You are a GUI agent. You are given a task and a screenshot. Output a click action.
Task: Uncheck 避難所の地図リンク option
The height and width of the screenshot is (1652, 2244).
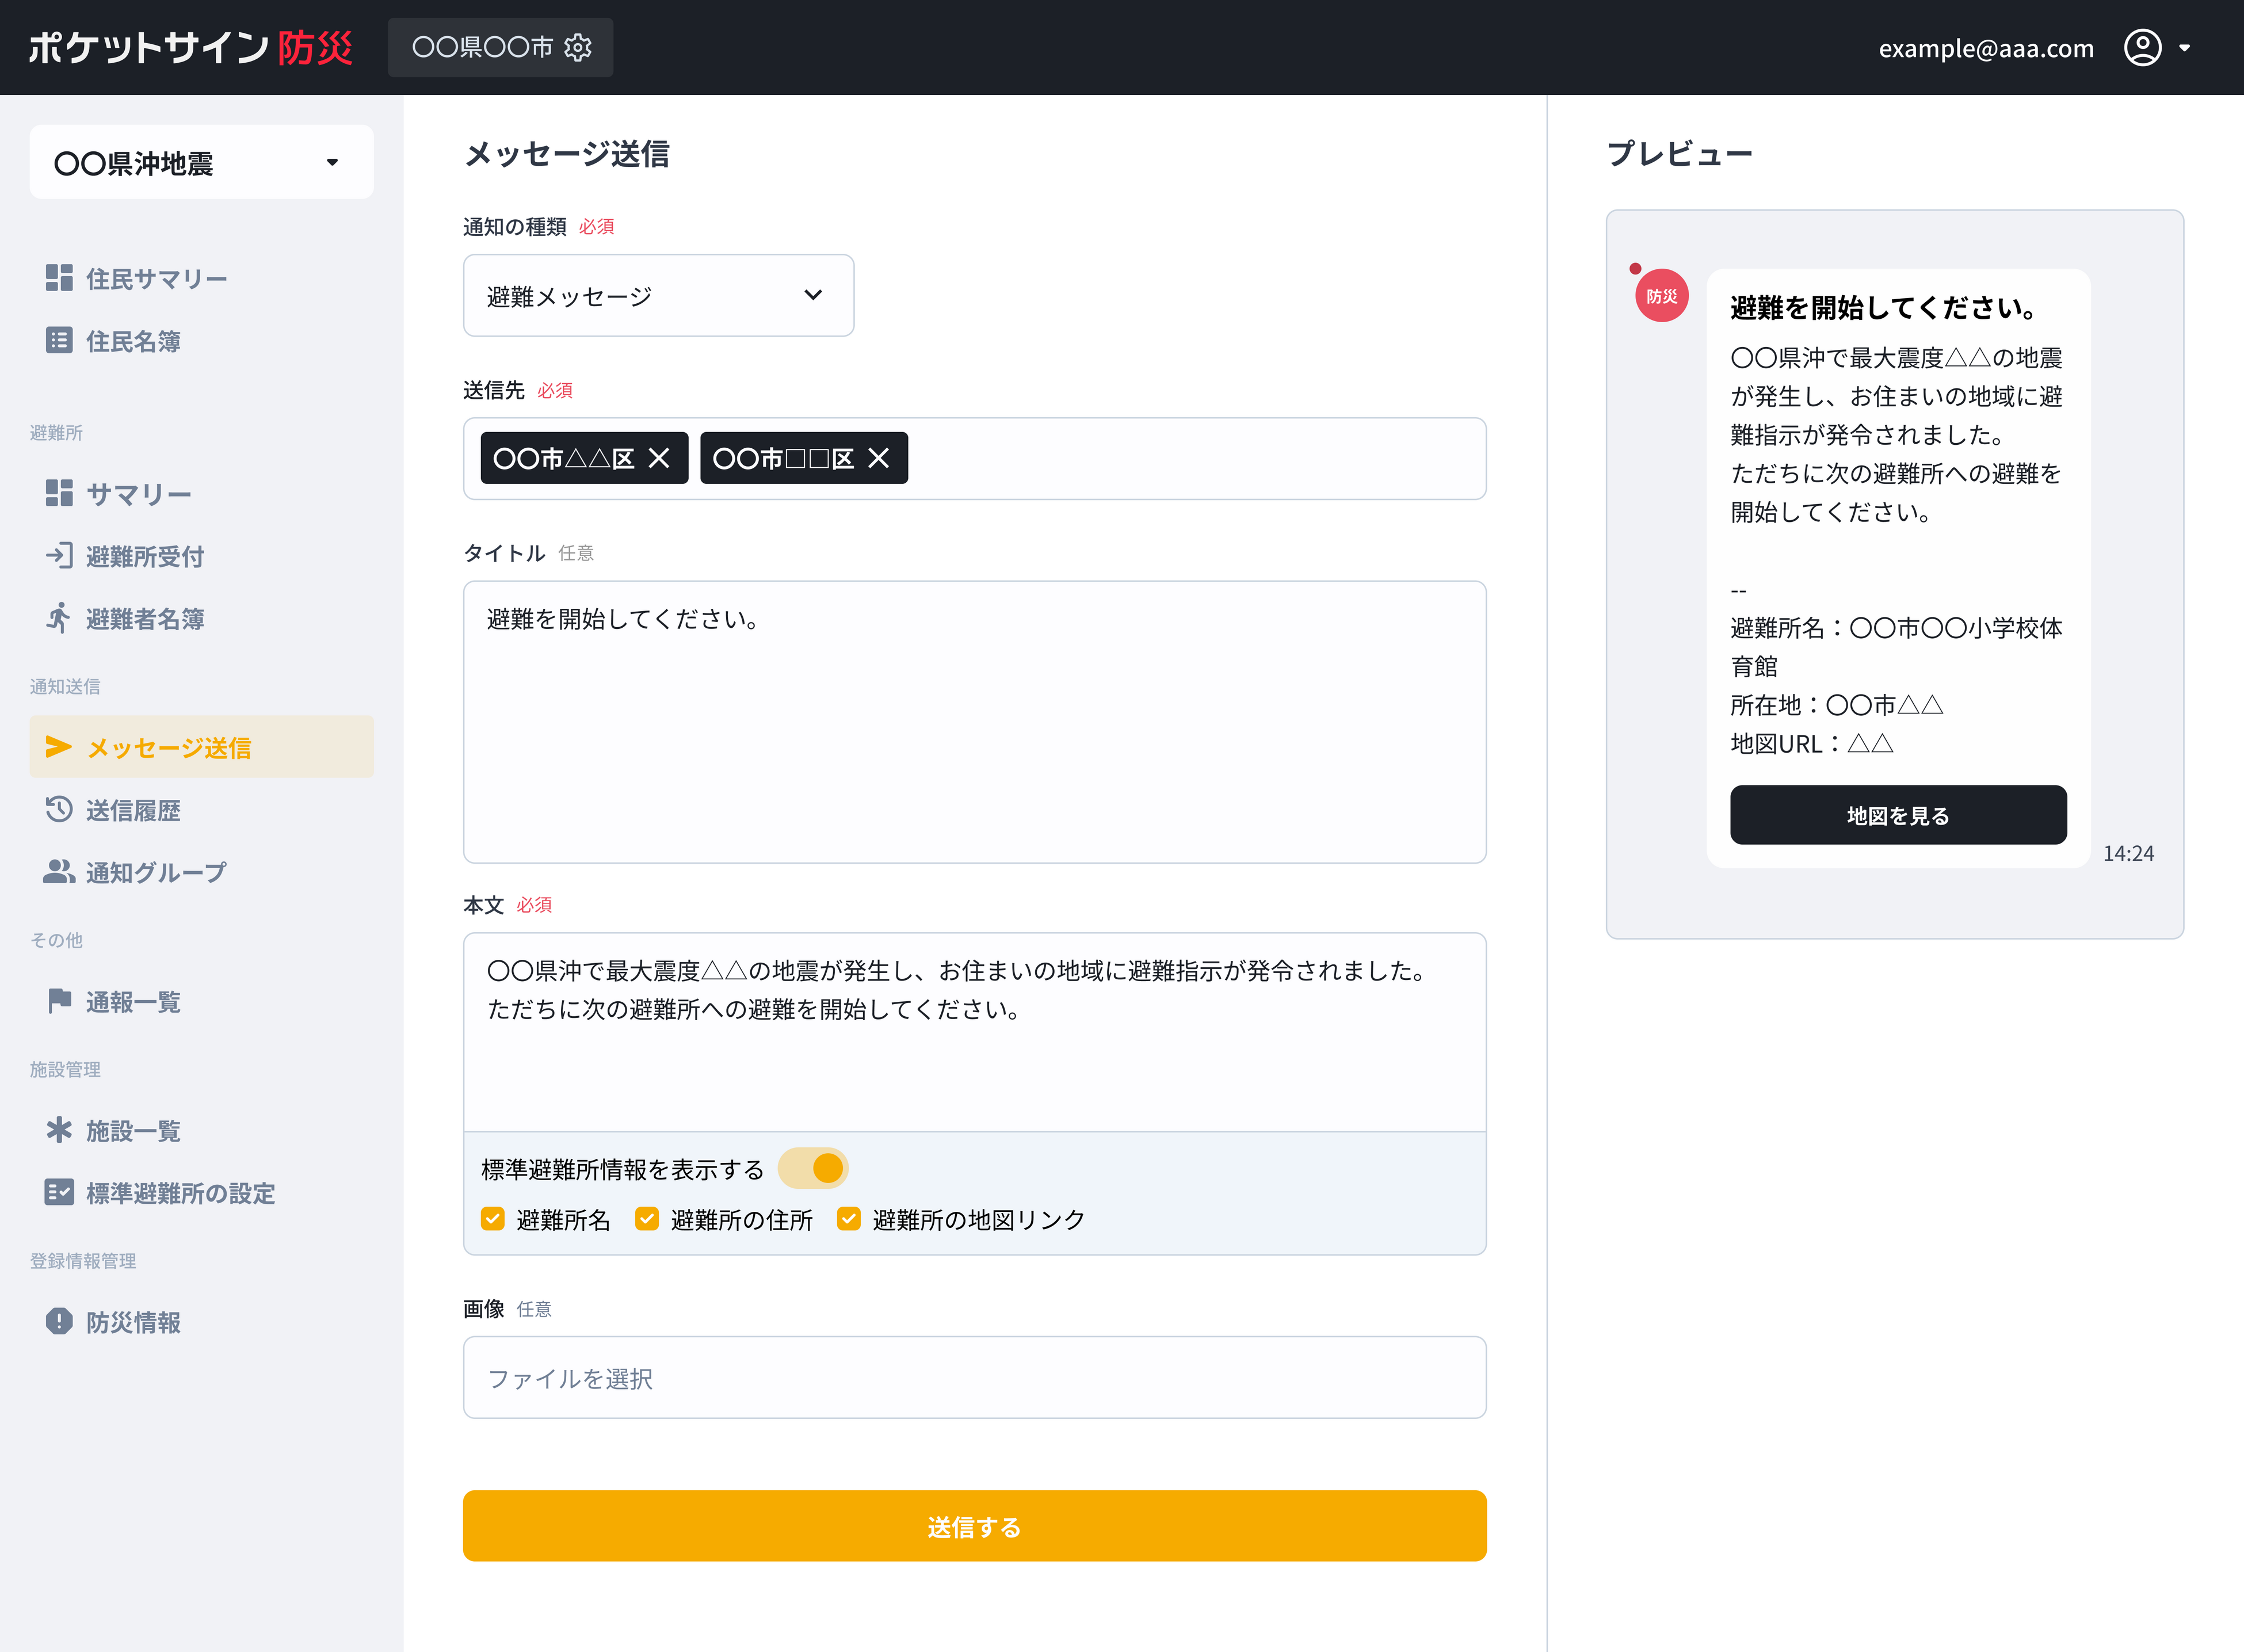pyautogui.click(x=849, y=1219)
